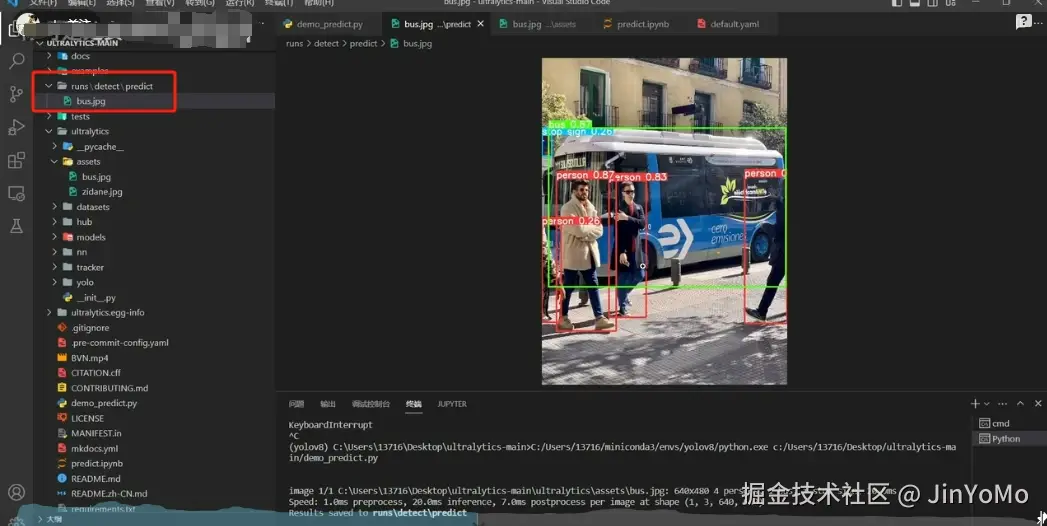Maximize the terminal panel with the caret icon
This screenshot has height=526, width=1047.
click(x=1020, y=403)
